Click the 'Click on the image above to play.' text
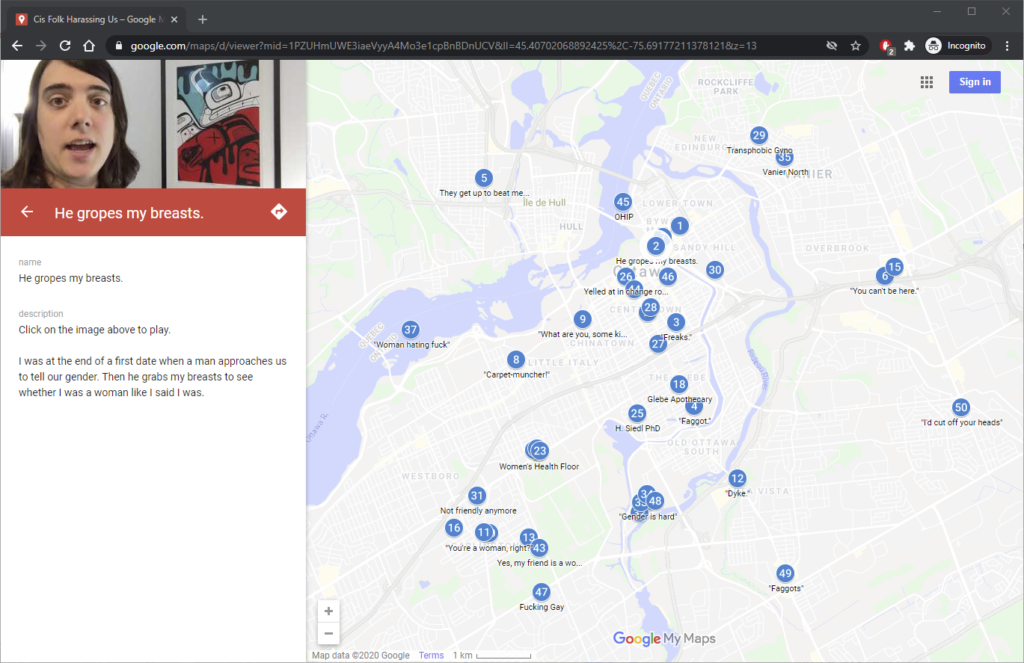This screenshot has width=1024, height=663. 95,330
